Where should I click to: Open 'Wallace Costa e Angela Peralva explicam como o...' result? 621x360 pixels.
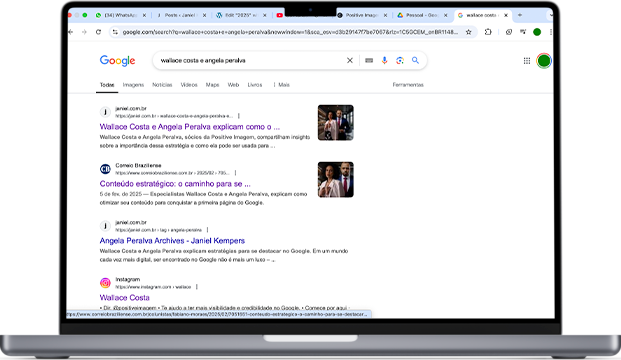click(x=190, y=127)
